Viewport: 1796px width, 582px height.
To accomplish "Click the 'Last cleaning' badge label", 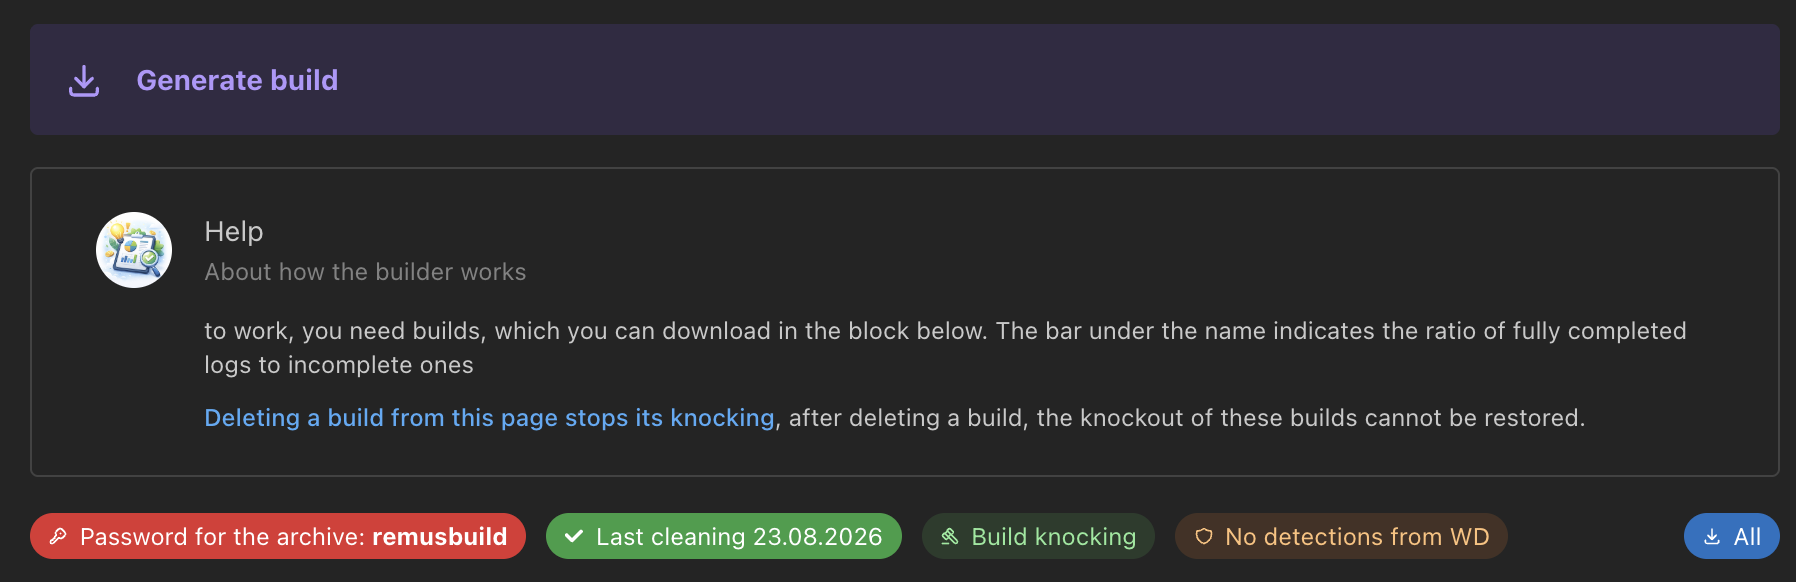I will coord(670,537).
